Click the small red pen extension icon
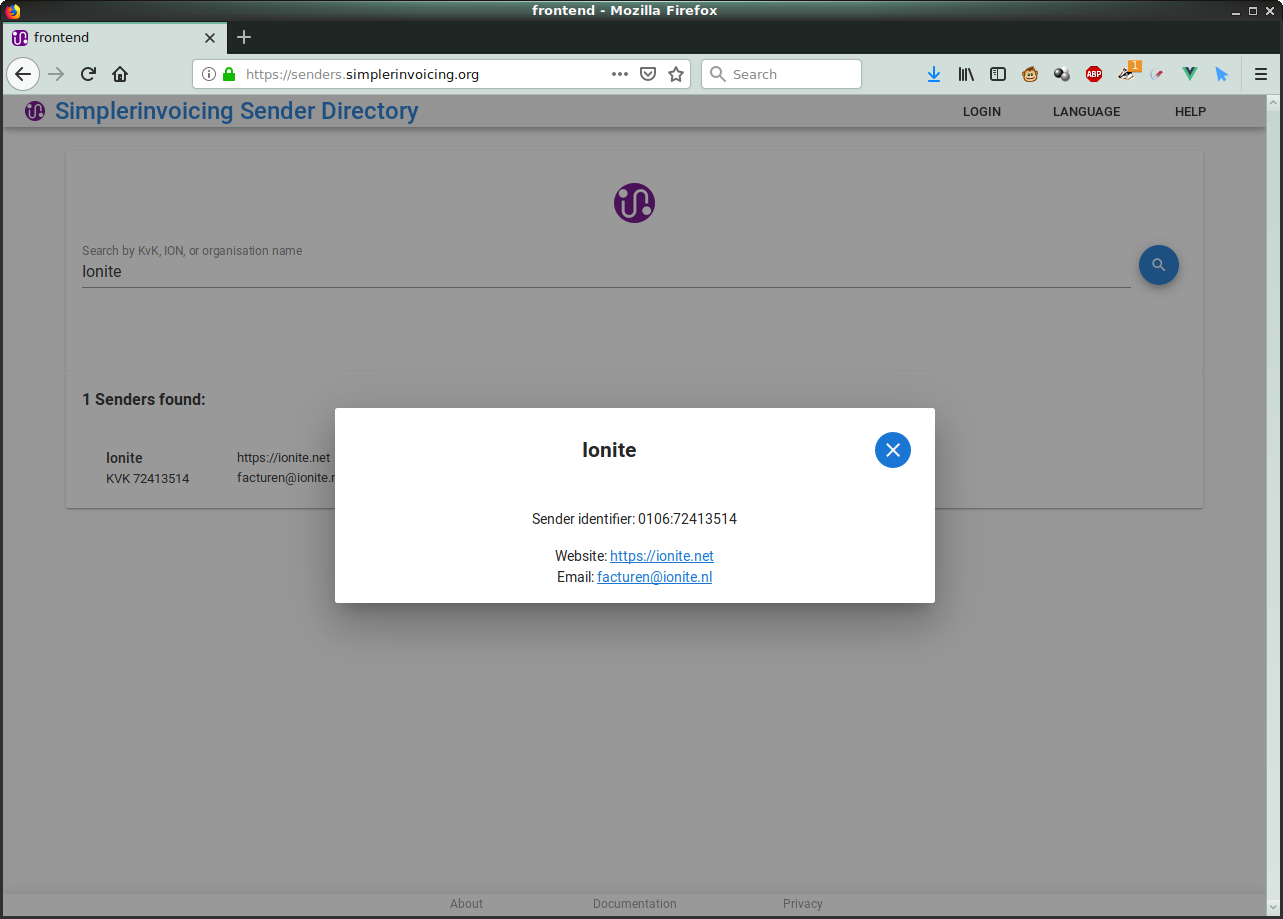 click(1158, 74)
